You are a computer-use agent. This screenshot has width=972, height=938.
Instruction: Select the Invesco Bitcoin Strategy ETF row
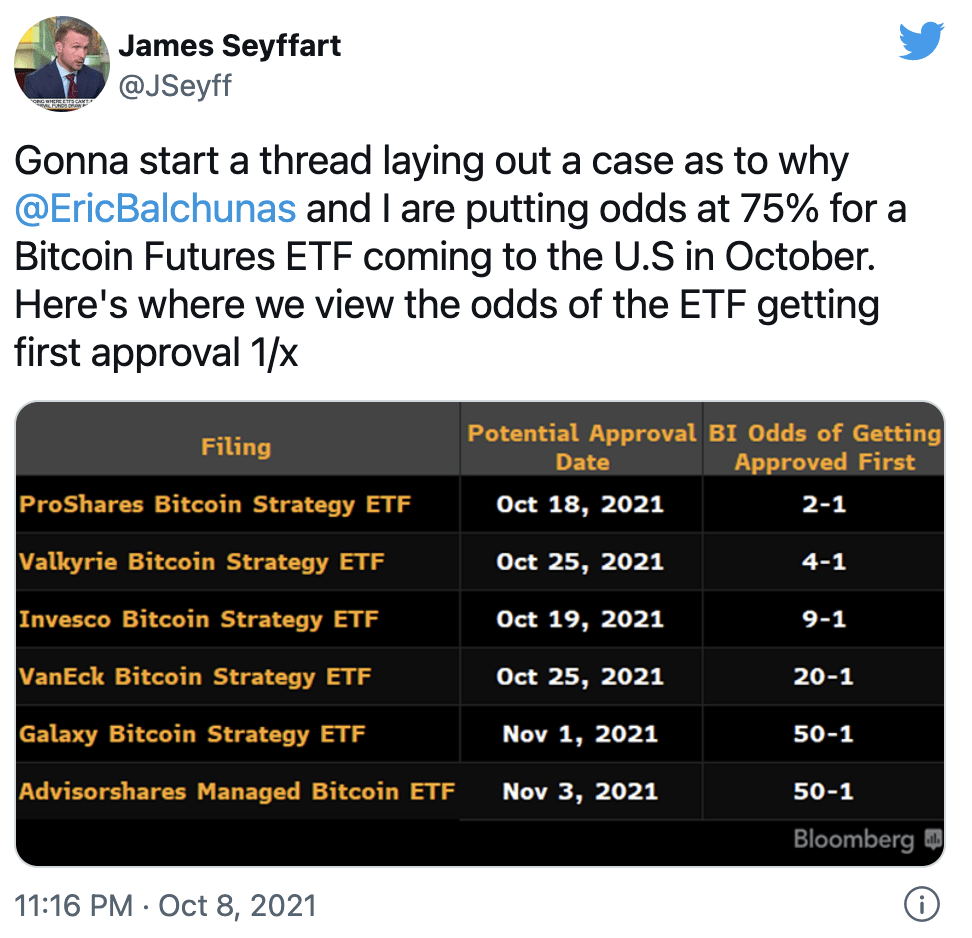(x=480, y=619)
